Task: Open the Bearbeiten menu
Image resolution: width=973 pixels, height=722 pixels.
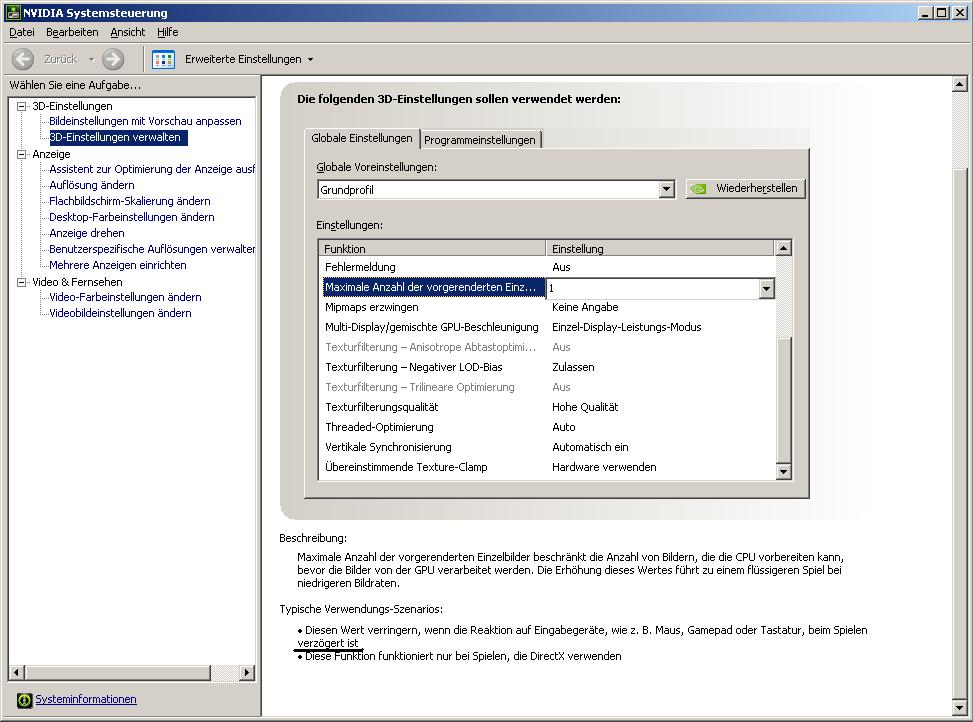Action: click(x=72, y=32)
